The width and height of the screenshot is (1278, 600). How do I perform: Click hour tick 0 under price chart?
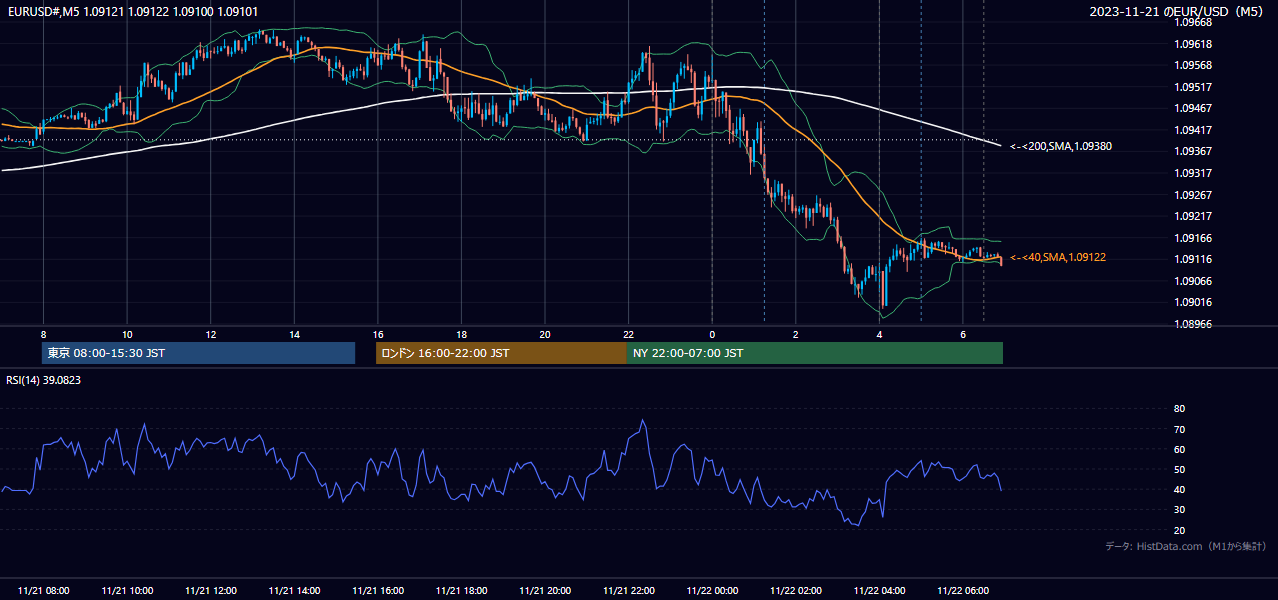click(x=712, y=334)
